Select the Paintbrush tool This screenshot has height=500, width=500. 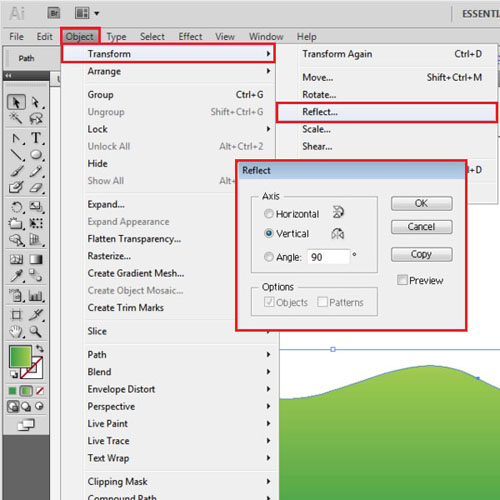[16, 171]
